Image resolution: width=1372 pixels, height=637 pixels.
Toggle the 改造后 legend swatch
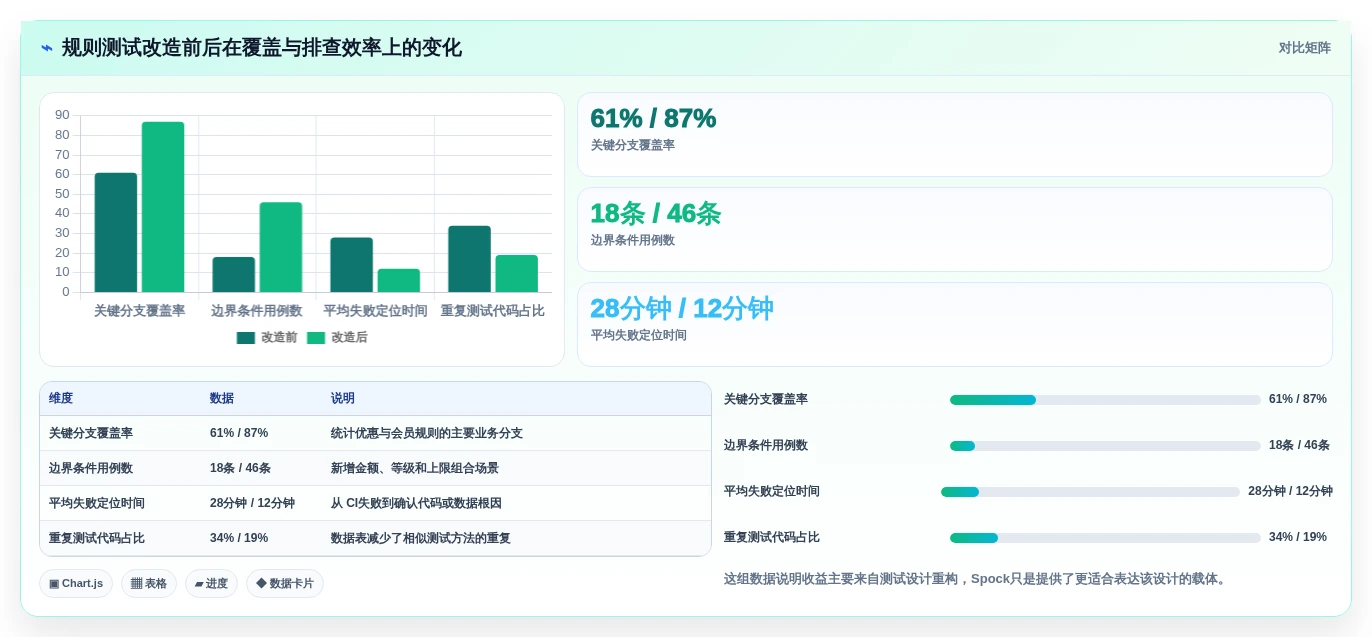(x=316, y=338)
